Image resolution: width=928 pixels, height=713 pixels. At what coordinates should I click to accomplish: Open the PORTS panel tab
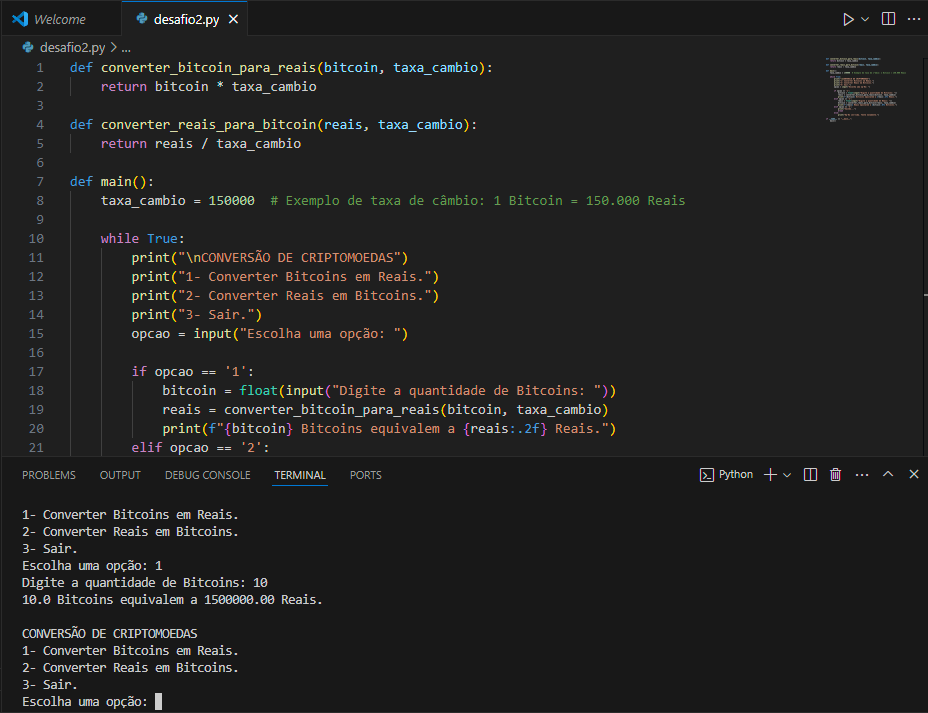pos(366,475)
